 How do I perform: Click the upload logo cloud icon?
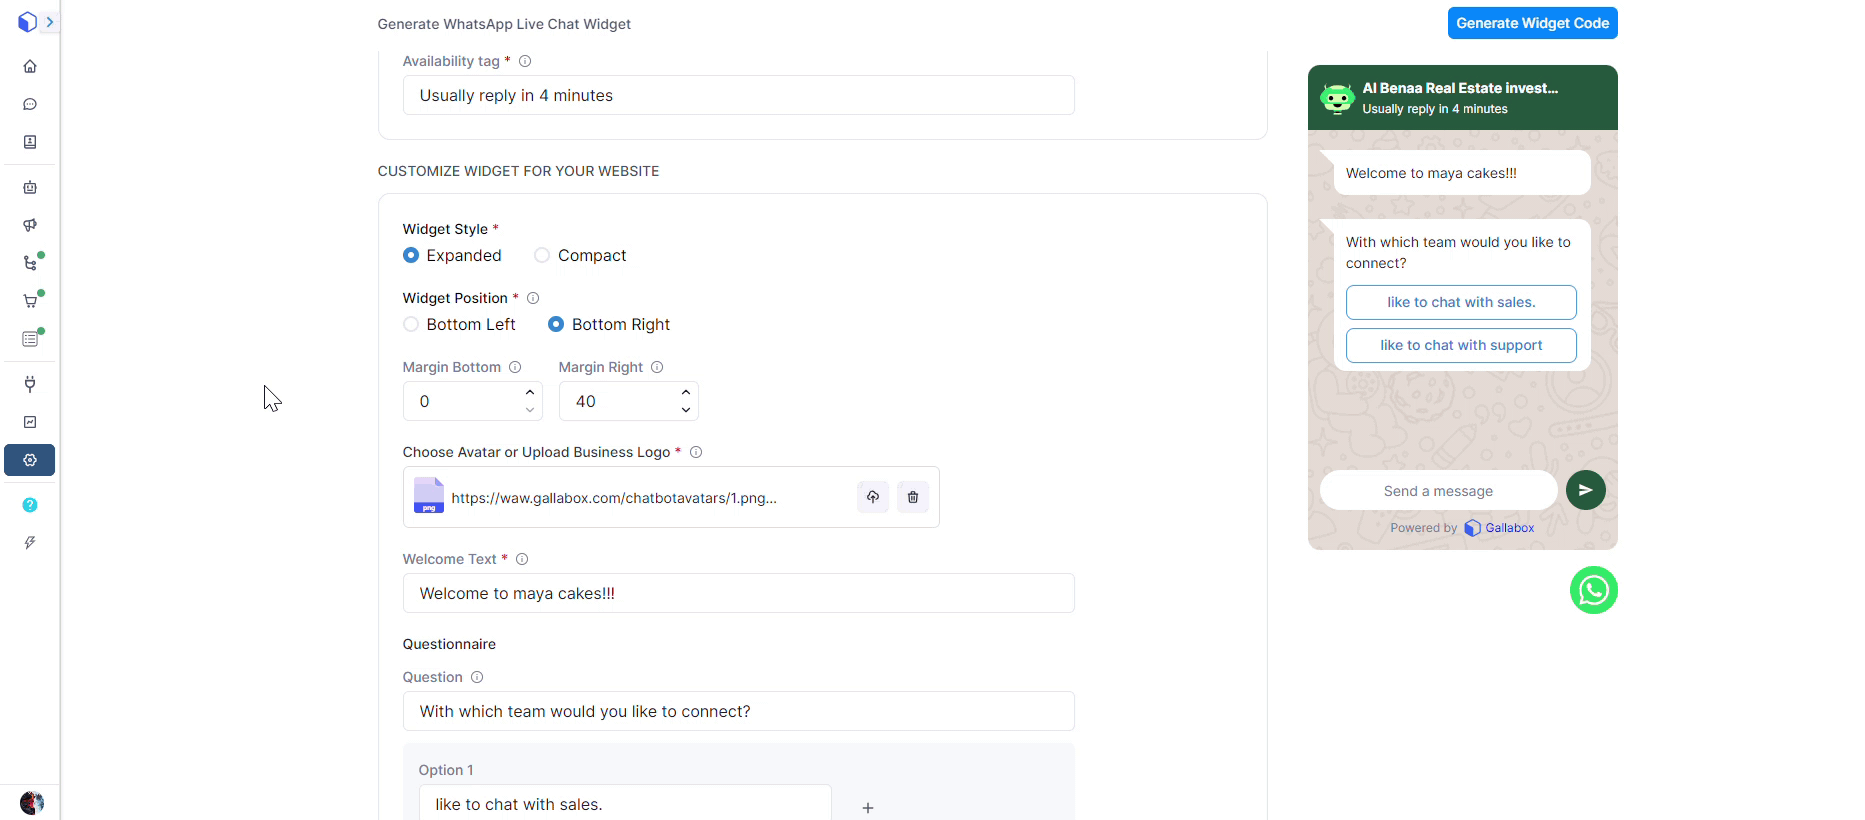click(x=873, y=497)
